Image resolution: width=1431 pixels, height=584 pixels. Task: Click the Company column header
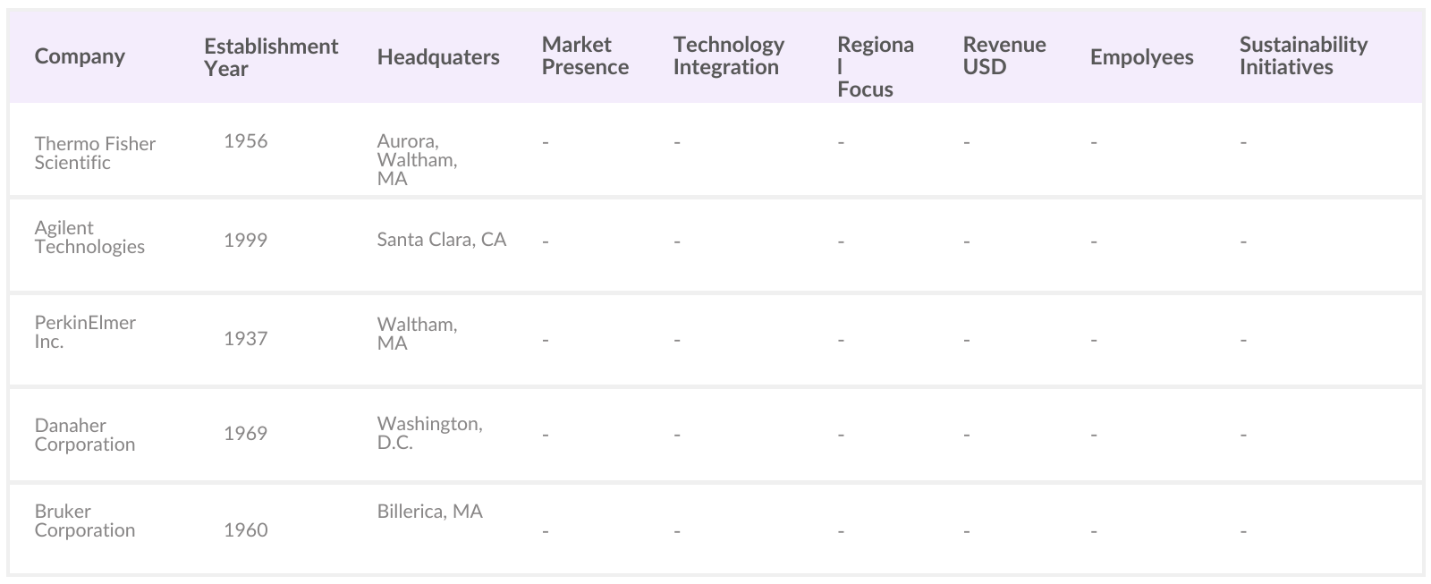click(x=80, y=57)
